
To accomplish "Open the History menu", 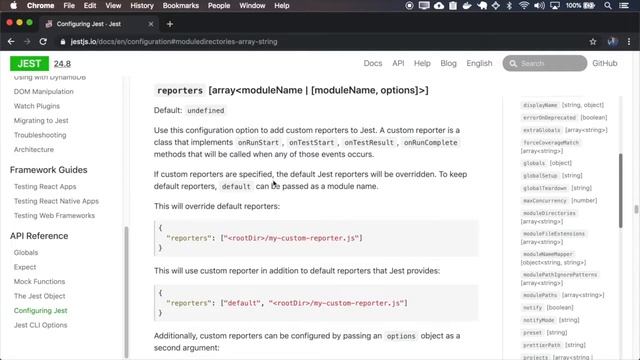I will click(x=142, y=6).
